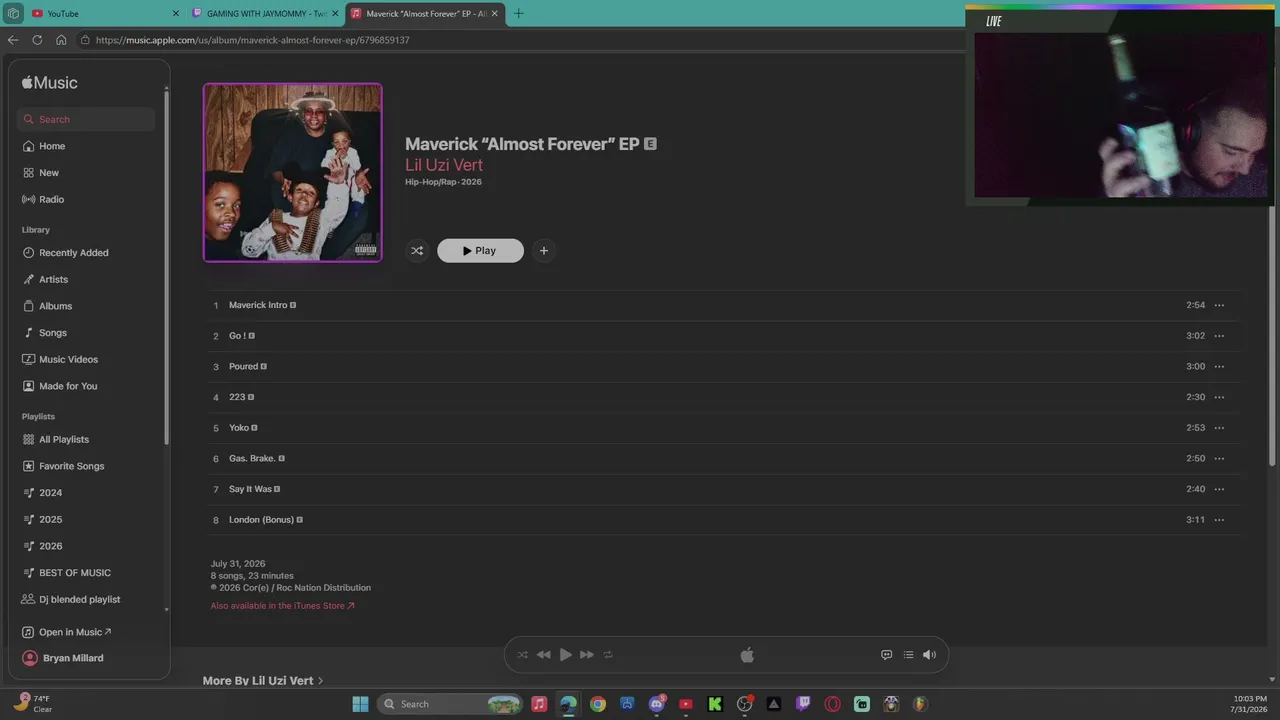Open more options for Maverick Intro
The width and height of the screenshot is (1280, 720).
coord(1219,305)
